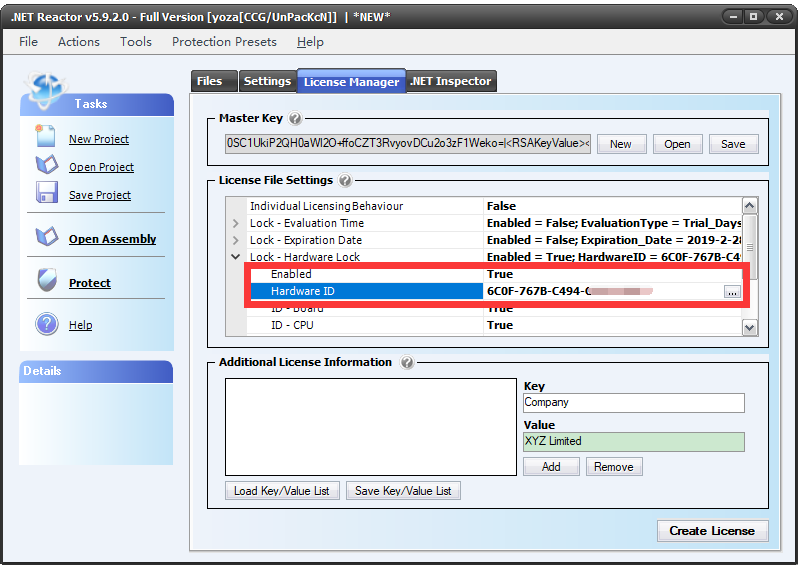Viewport: 798px width, 565px height.
Task: Open the Help link in Tasks
Action: tap(80, 325)
